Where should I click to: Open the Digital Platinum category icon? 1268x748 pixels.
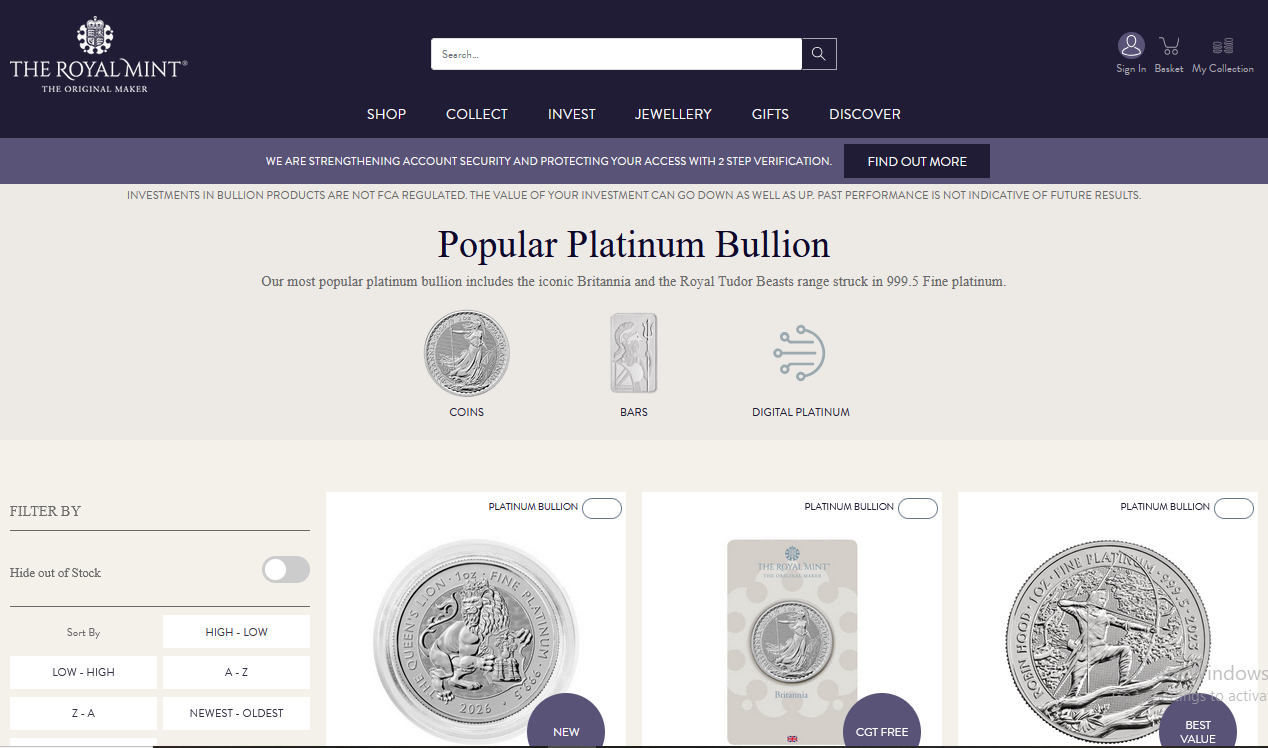(799, 352)
